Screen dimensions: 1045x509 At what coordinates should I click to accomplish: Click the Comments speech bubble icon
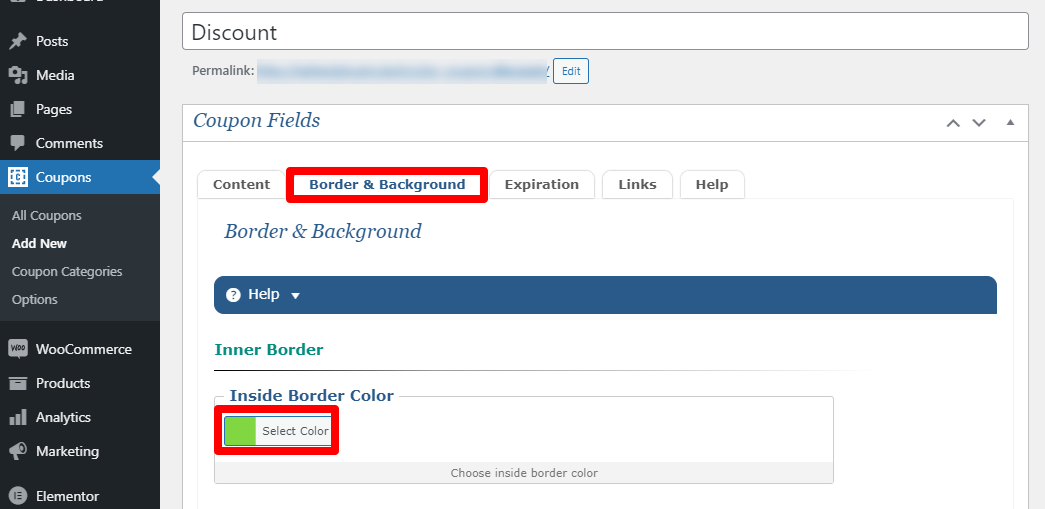(18, 143)
